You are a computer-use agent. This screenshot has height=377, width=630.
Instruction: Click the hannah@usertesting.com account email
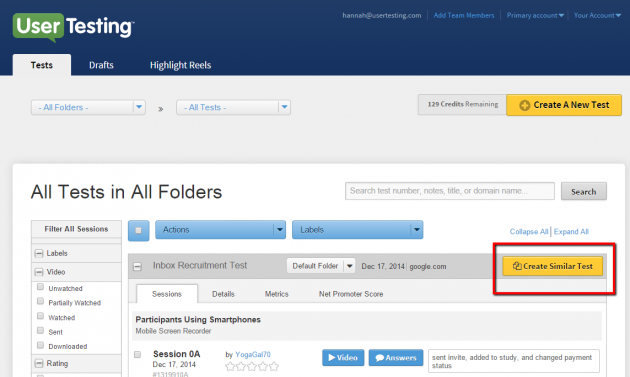382,15
